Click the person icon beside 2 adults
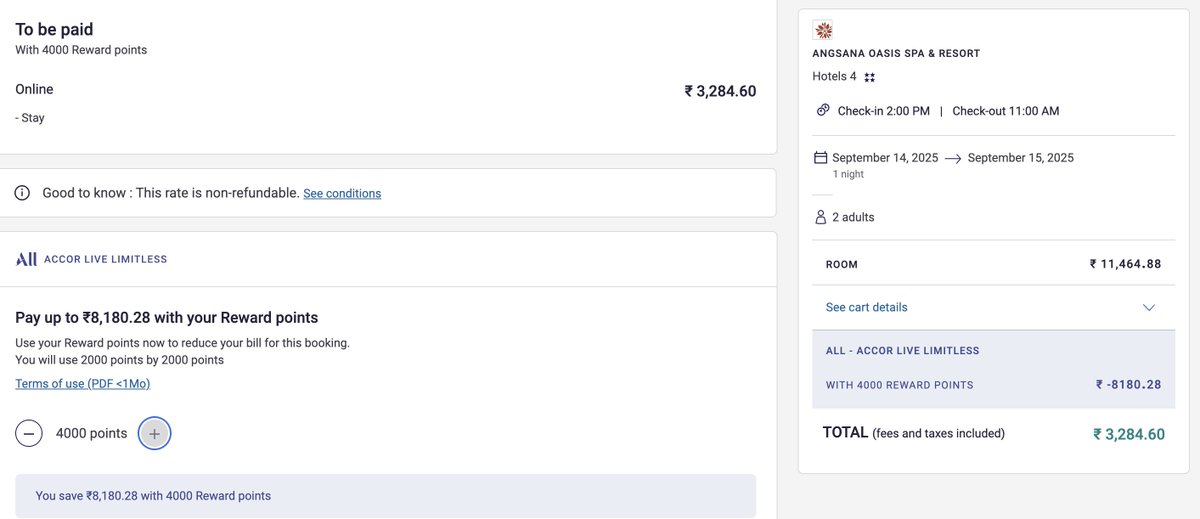1200x519 pixels. pos(821,217)
